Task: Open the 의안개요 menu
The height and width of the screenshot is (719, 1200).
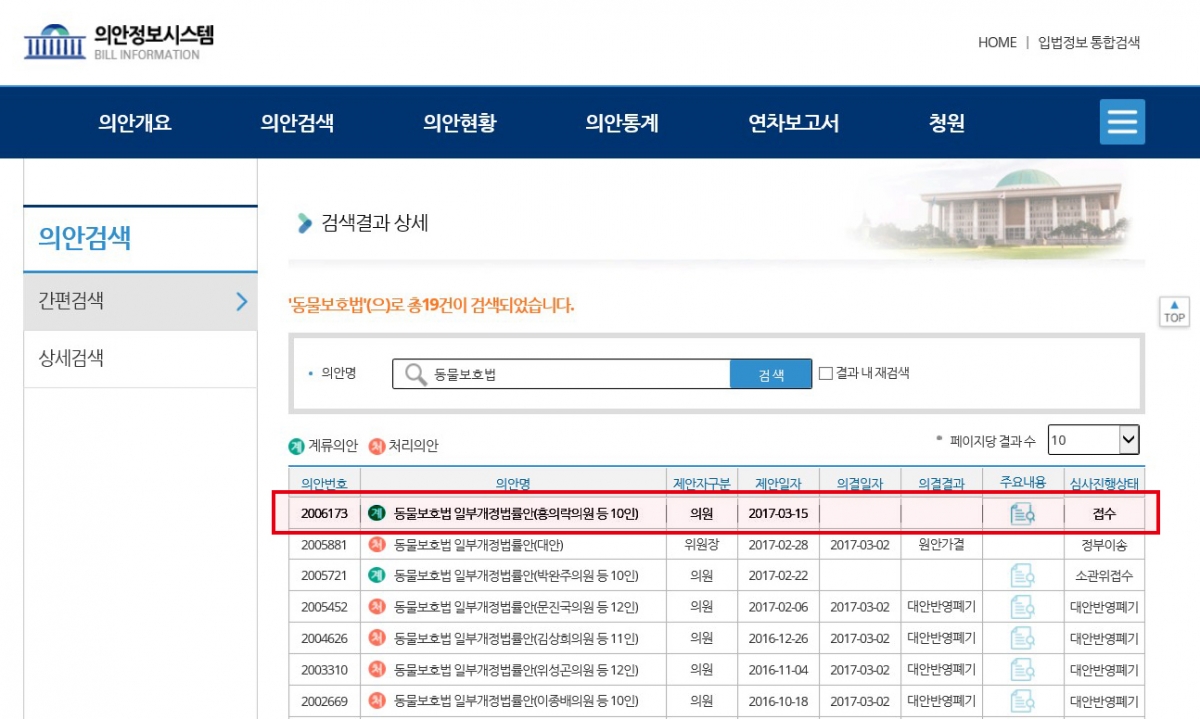Action: [135, 123]
